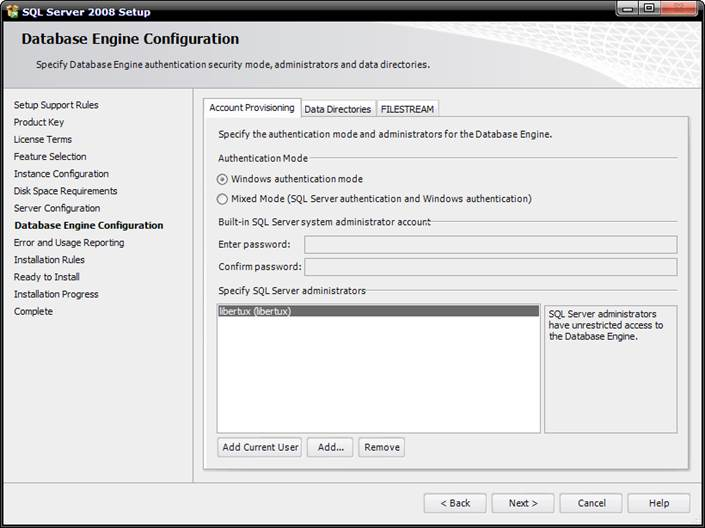
Task: Click the Add... button
Action: (330, 447)
